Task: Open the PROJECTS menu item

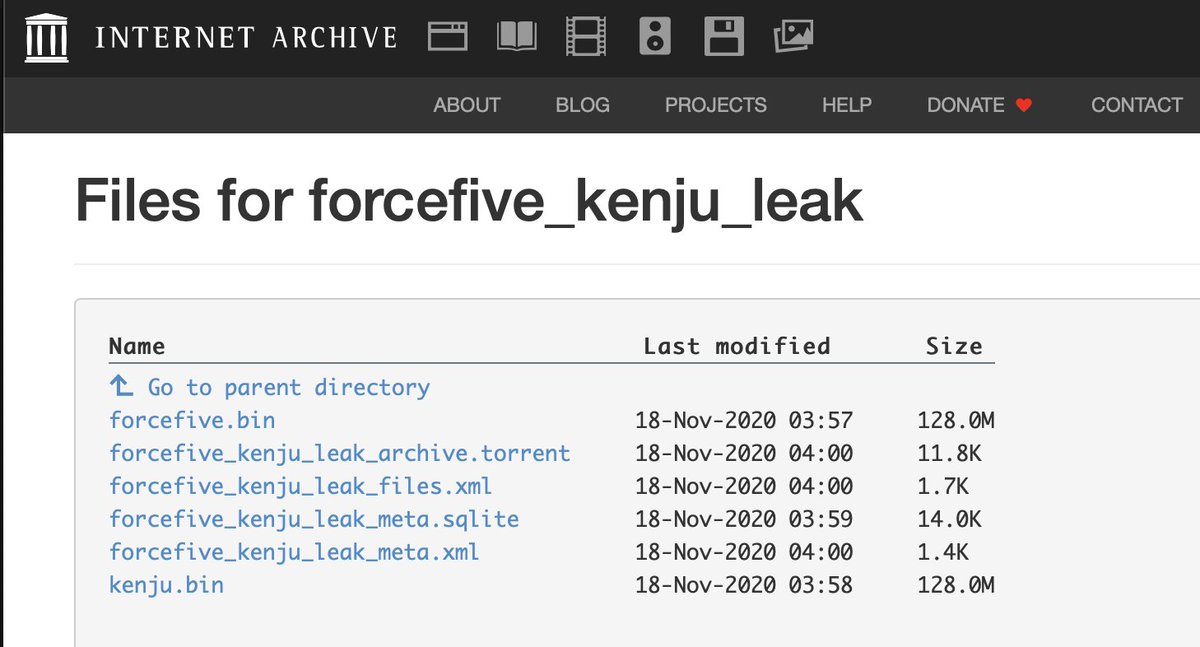Action: pyautogui.click(x=716, y=105)
